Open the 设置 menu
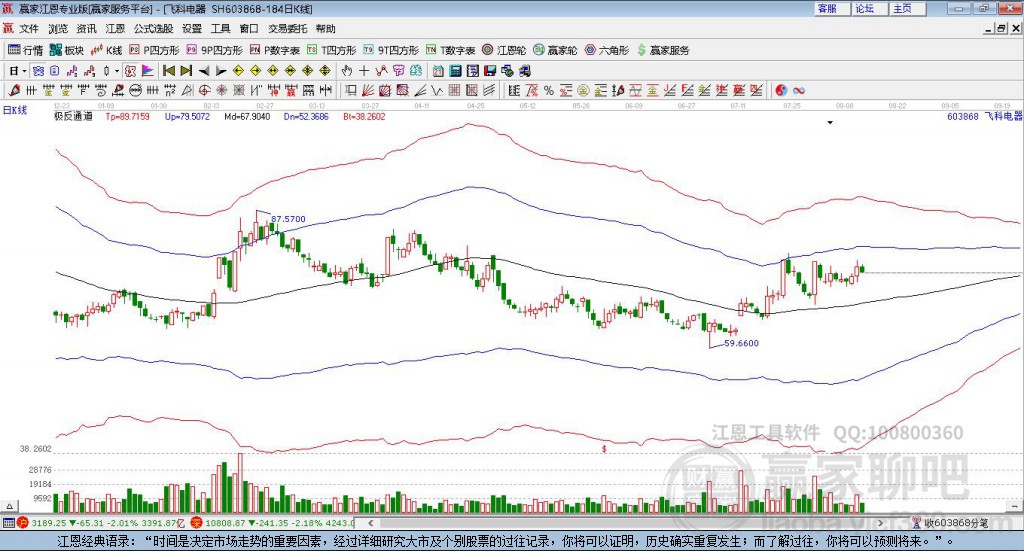Image resolution: width=1024 pixels, height=551 pixels. coord(192,29)
